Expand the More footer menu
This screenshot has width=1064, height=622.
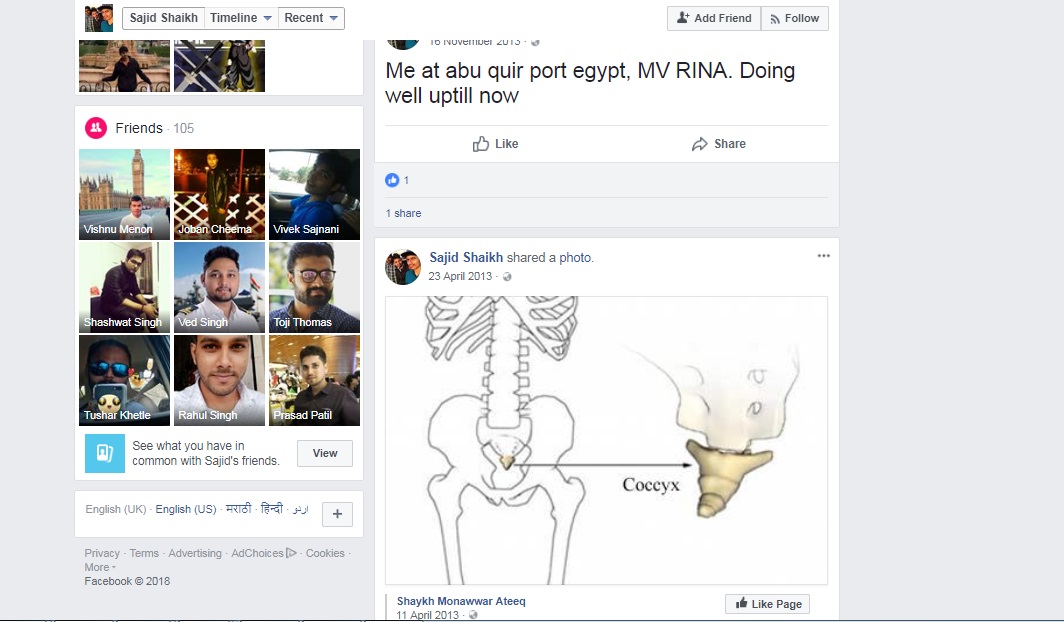pyautogui.click(x=100, y=568)
